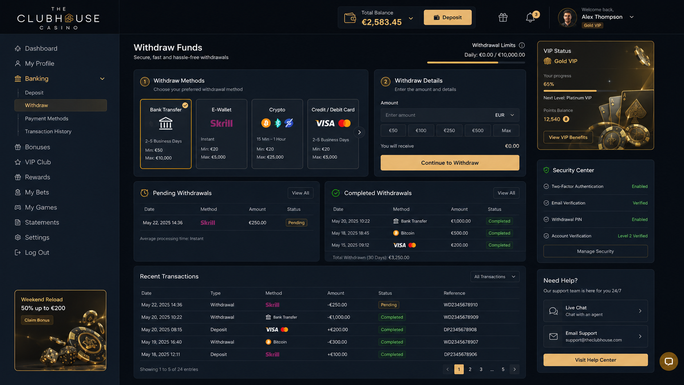Show more withdraw methods with the arrow
Viewport: 684px width, 385px height.
coord(359,132)
